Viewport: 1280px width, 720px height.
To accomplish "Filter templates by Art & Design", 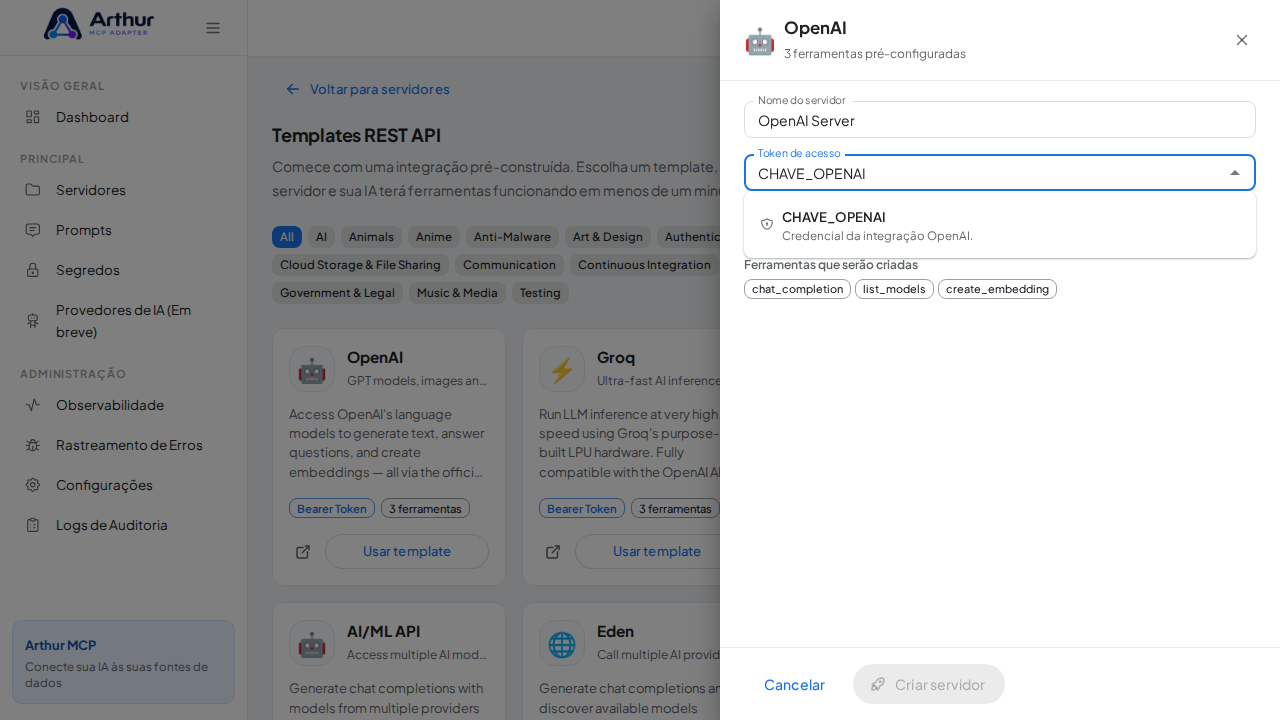I will pos(608,237).
